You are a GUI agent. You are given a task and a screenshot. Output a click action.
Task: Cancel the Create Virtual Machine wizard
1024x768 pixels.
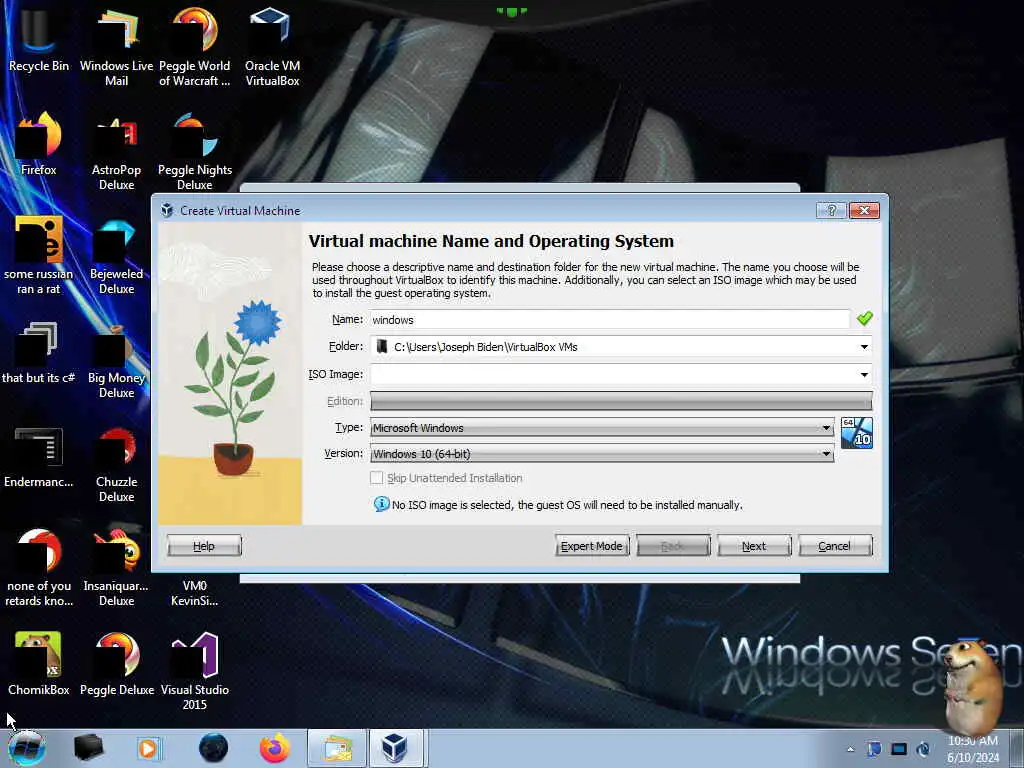835,546
